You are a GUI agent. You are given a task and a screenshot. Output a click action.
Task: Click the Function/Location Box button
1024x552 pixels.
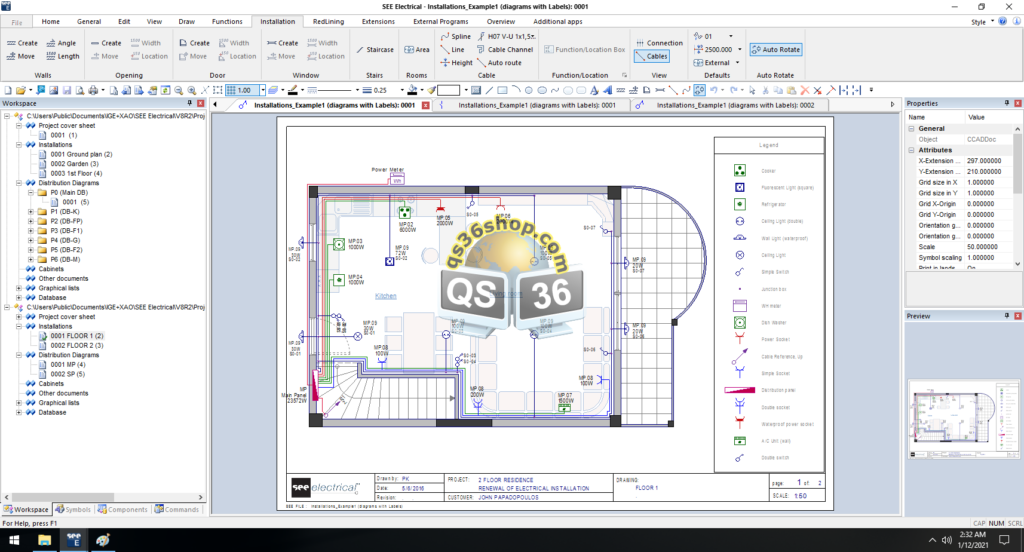[x=584, y=50]
